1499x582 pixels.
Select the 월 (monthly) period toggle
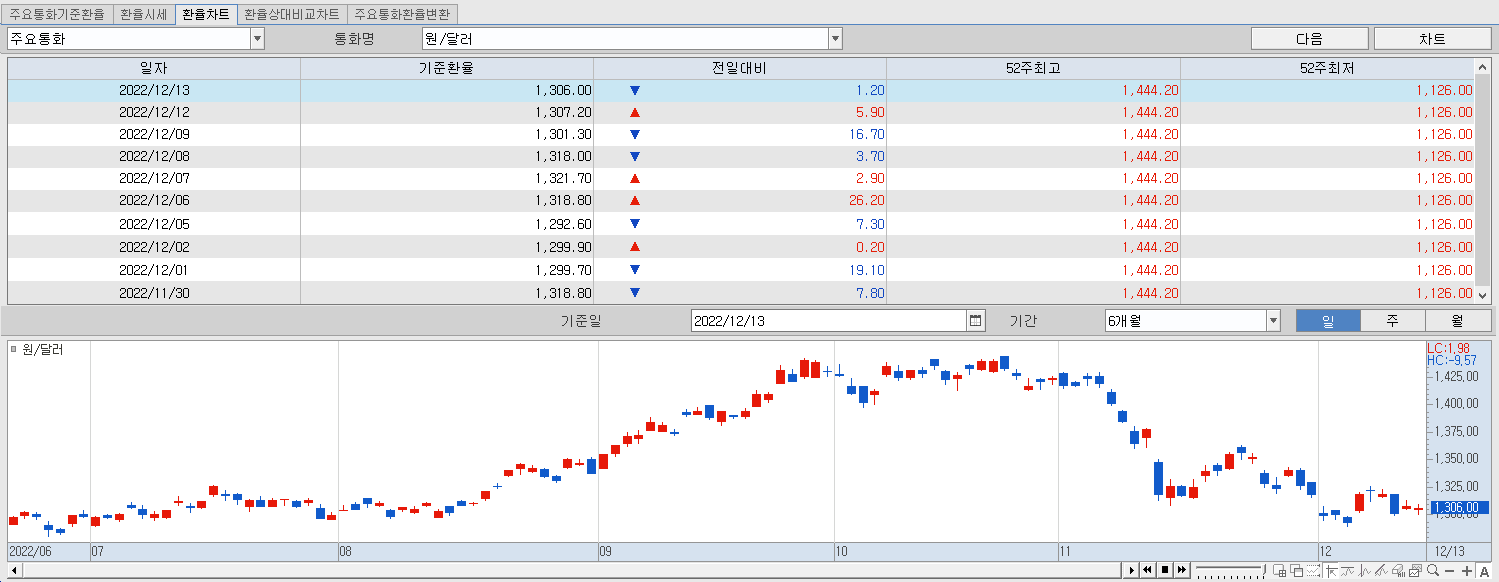pyautogui.click(x=1457, y=321)
